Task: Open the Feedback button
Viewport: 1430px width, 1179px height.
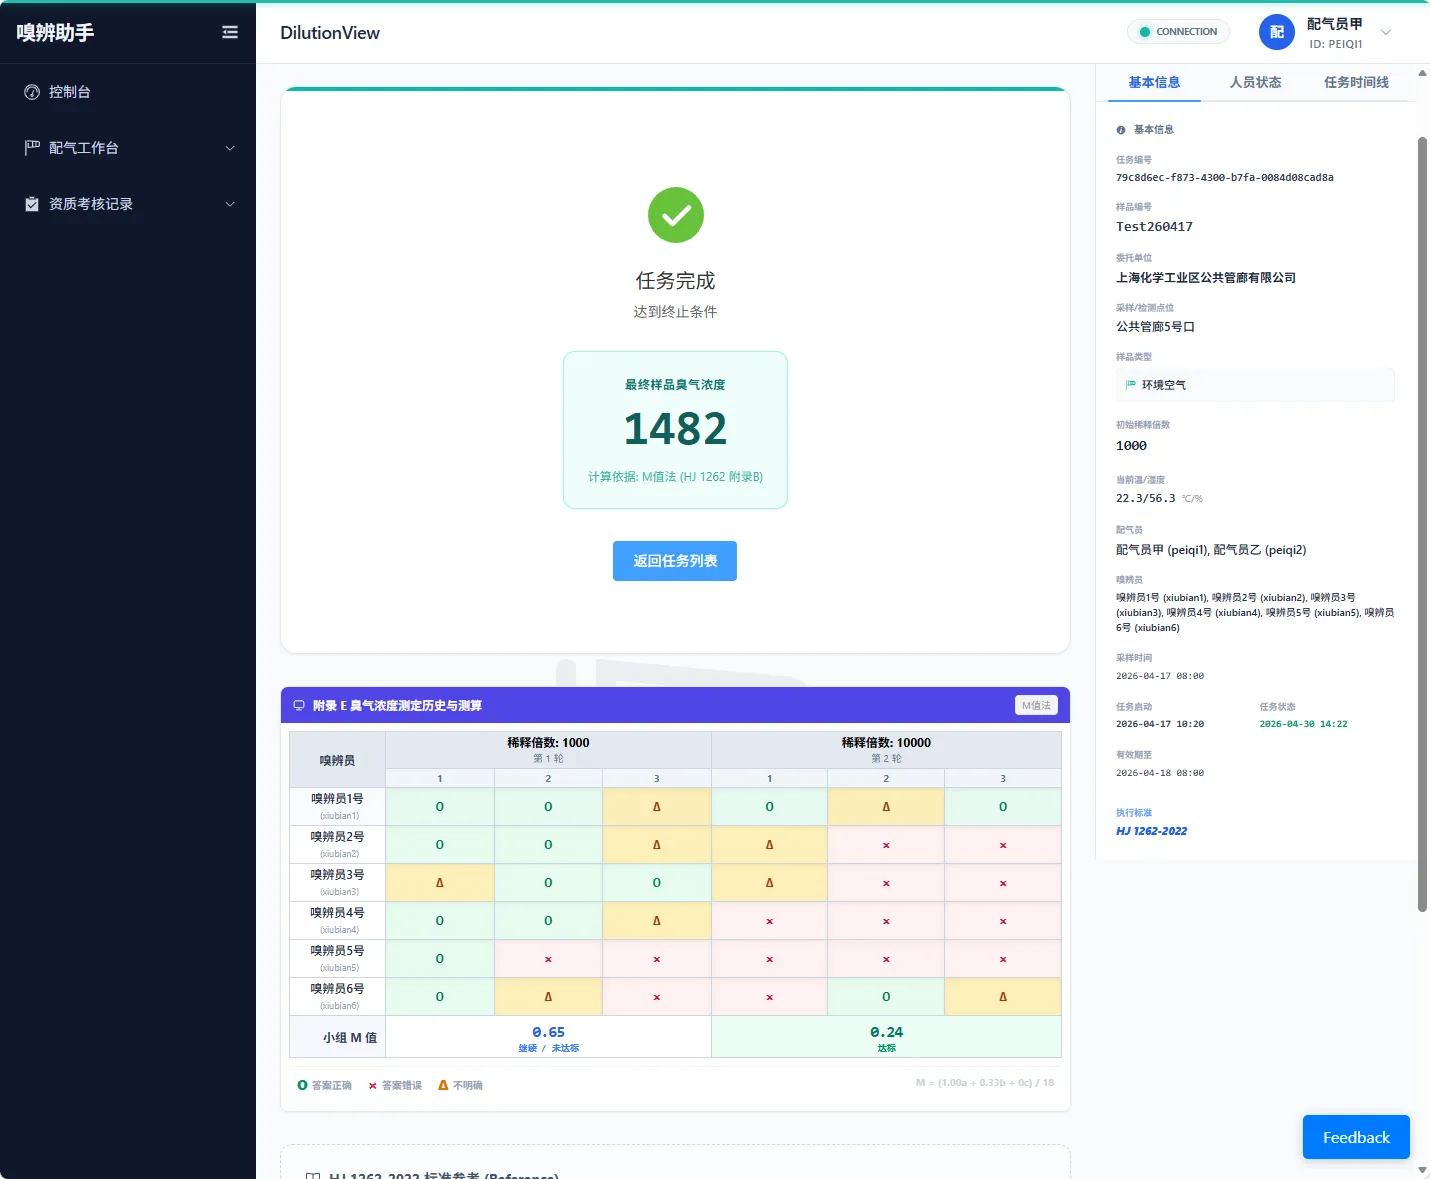Action: (1356, 1137)
